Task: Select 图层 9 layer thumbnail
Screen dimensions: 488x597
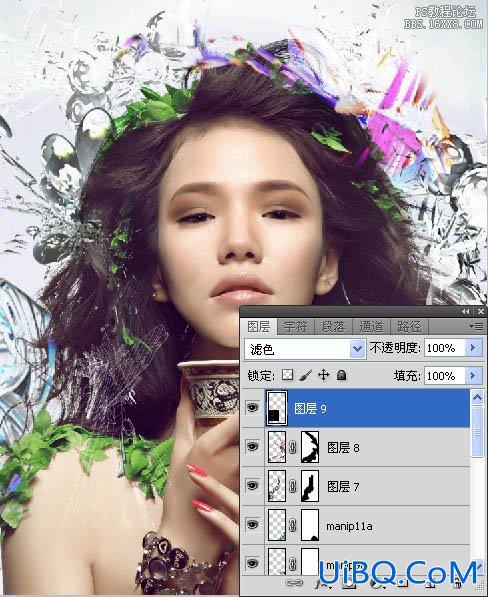Action: pos(277,408)
